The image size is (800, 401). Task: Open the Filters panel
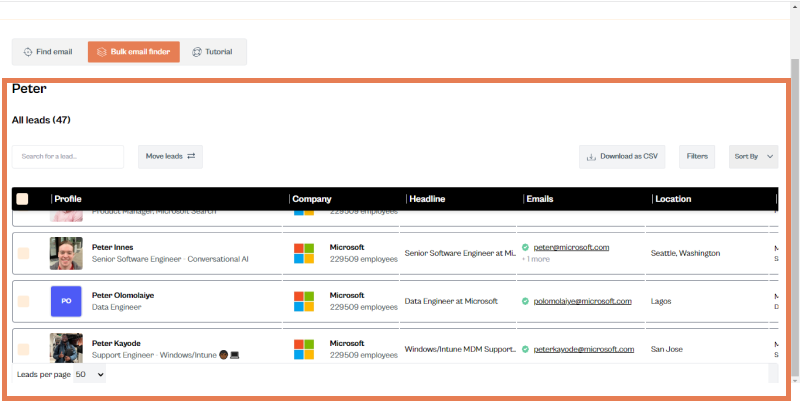pos(697,157)
